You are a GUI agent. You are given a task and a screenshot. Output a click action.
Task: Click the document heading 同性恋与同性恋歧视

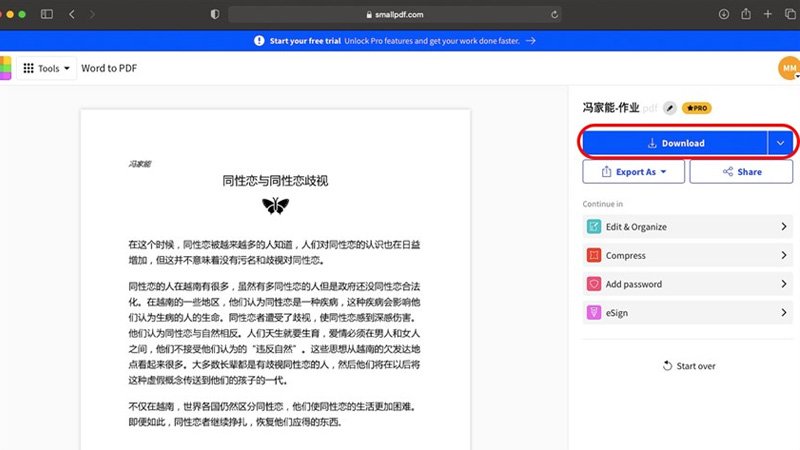coord(275,181)
